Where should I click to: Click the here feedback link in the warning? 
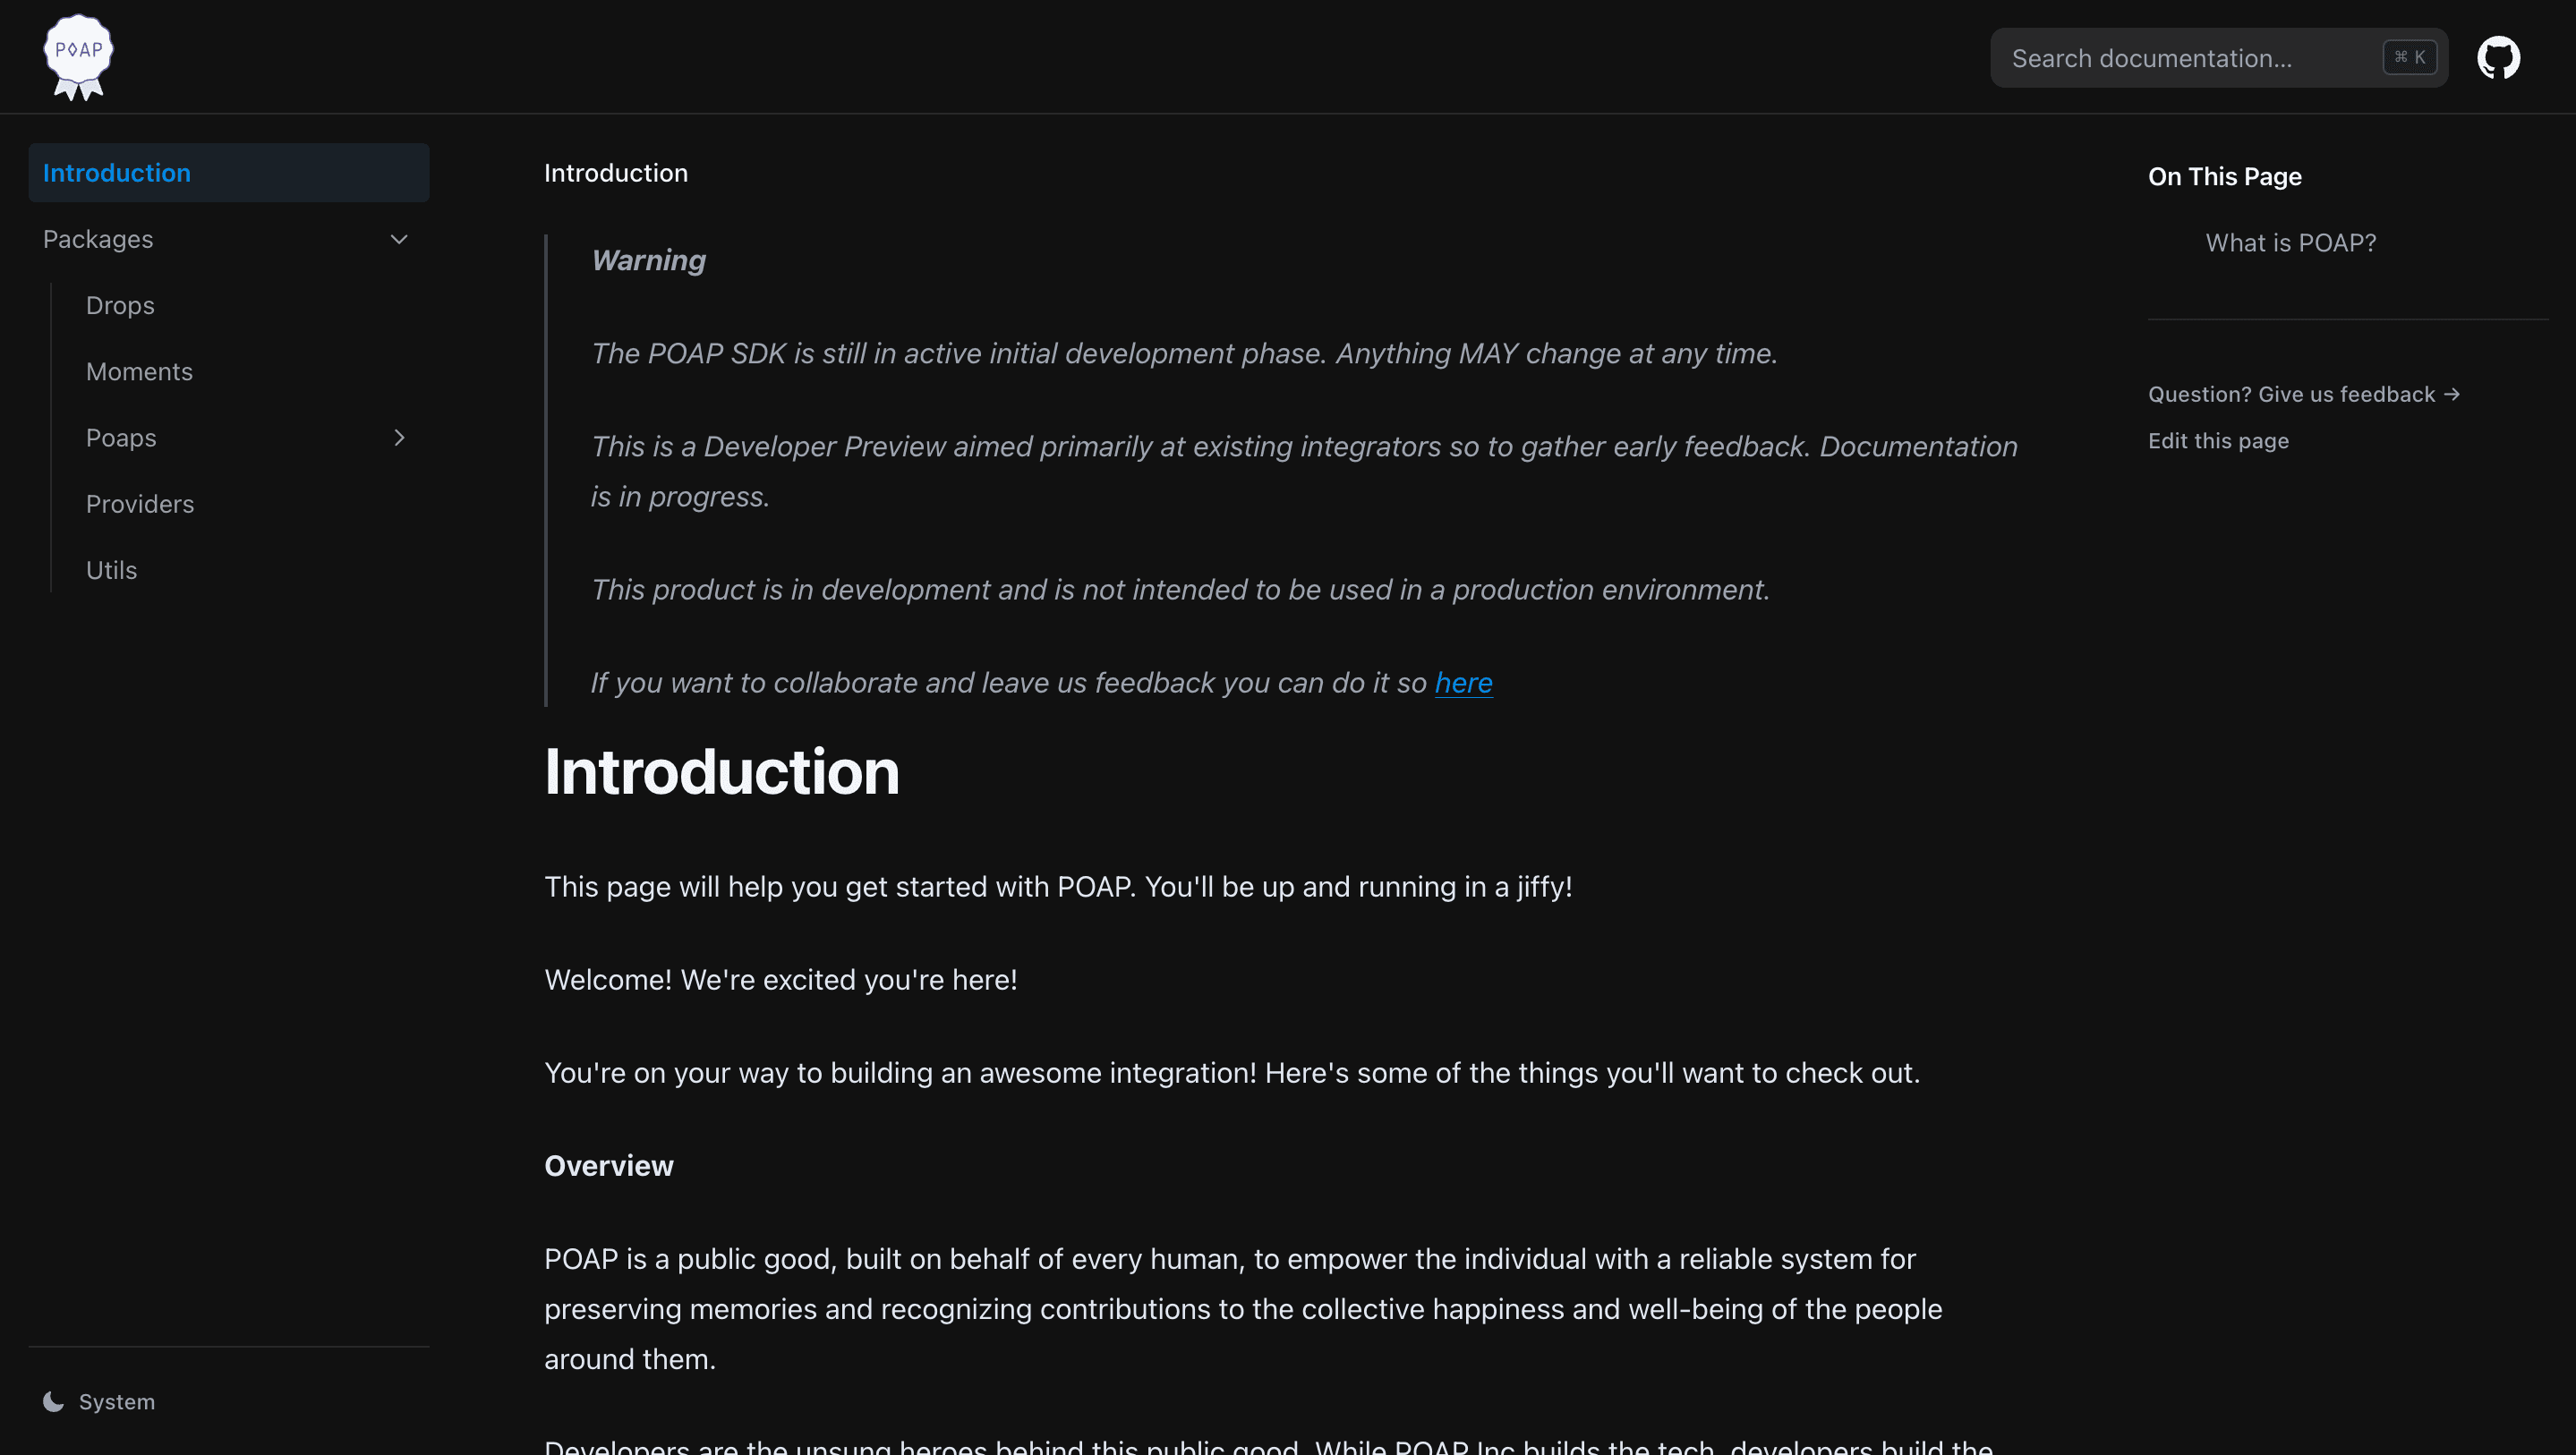point(1463,682)
